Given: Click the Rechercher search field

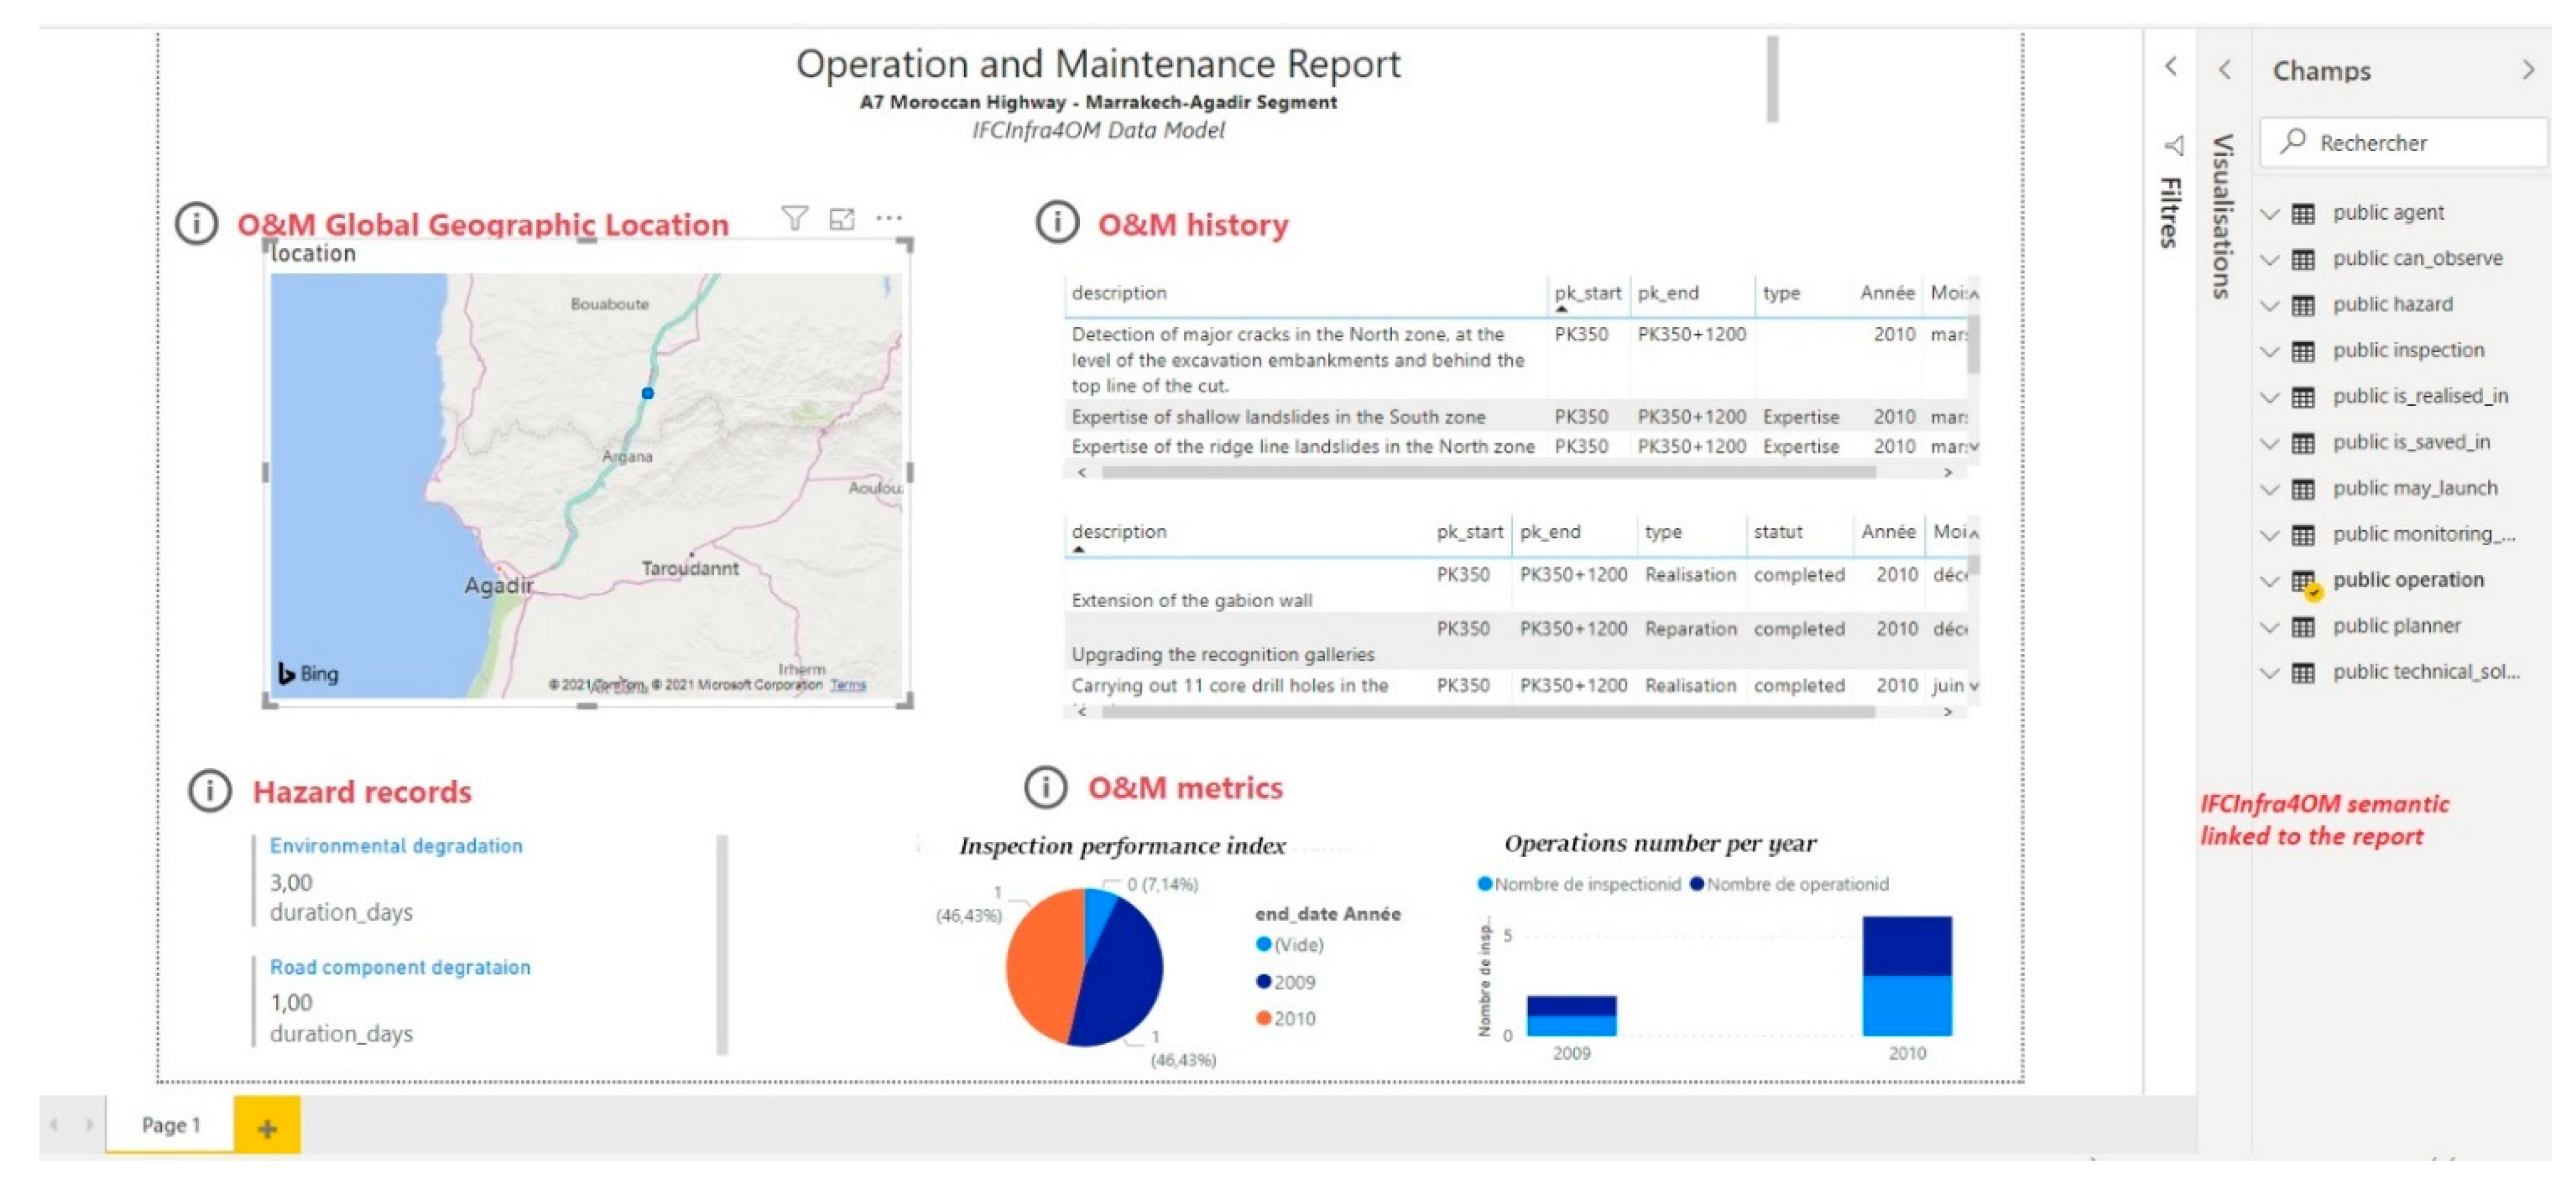Looking at the screenshot, I should pos(2404,143).
